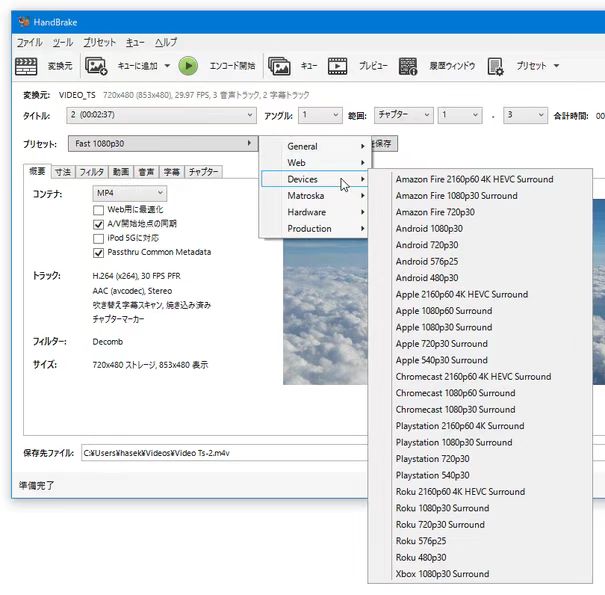The image size is (605, 595).
Task: Choose Playstation 720p30 preset
Action: pyautogui.click(x=480, y=458)
